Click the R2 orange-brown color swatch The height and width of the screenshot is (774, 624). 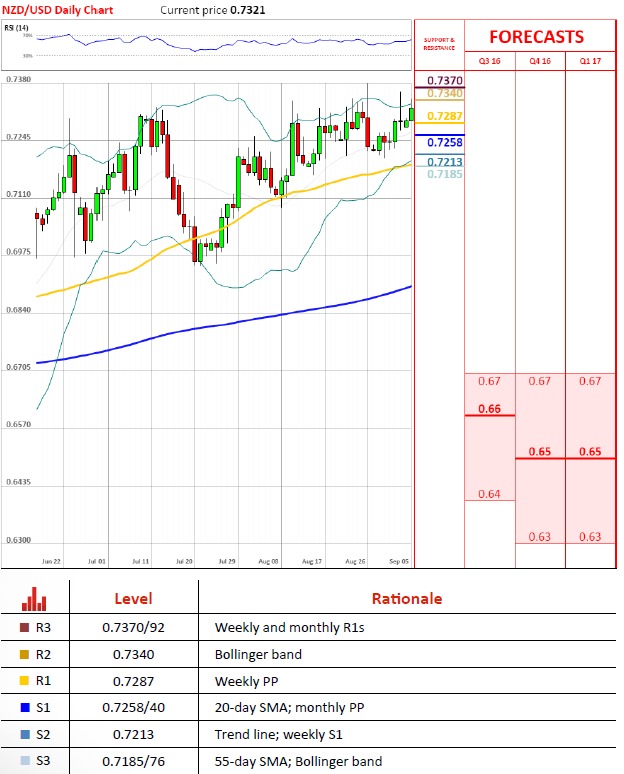pyautogui.click(x=24, y=655)
